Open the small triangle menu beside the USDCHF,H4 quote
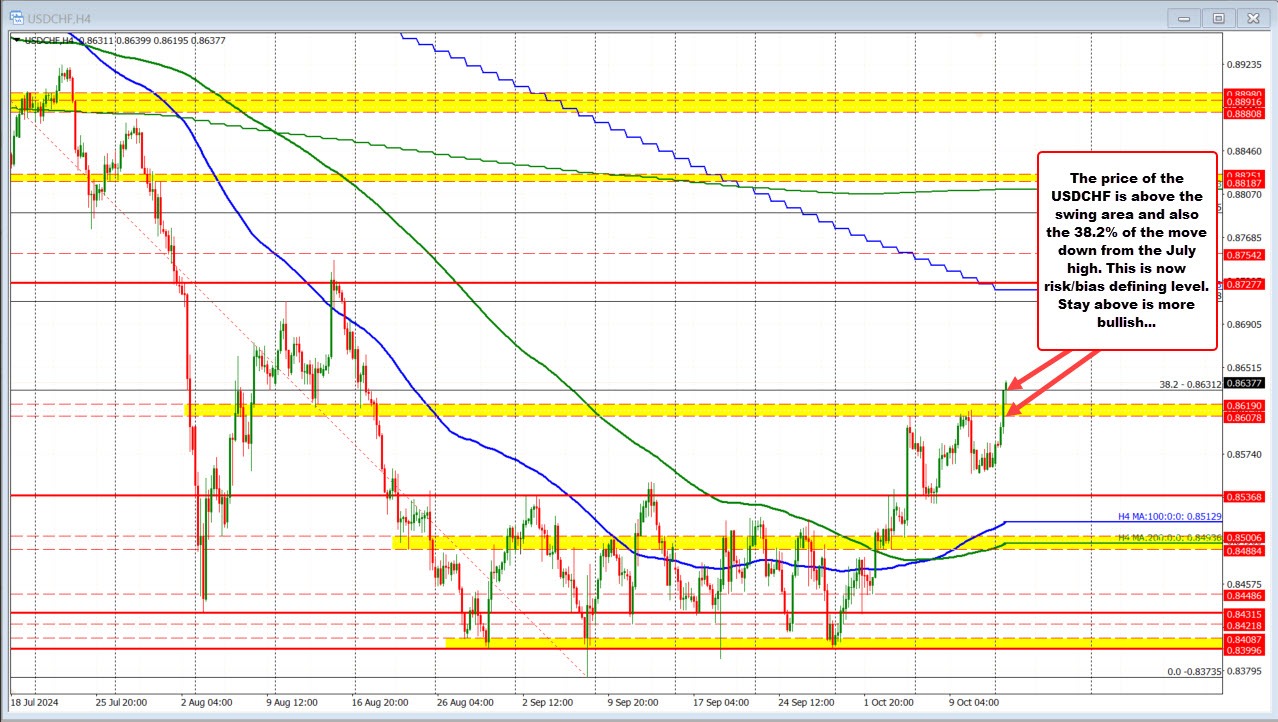Viewport: 1278px width, 722px height. [x=15, y=39]
